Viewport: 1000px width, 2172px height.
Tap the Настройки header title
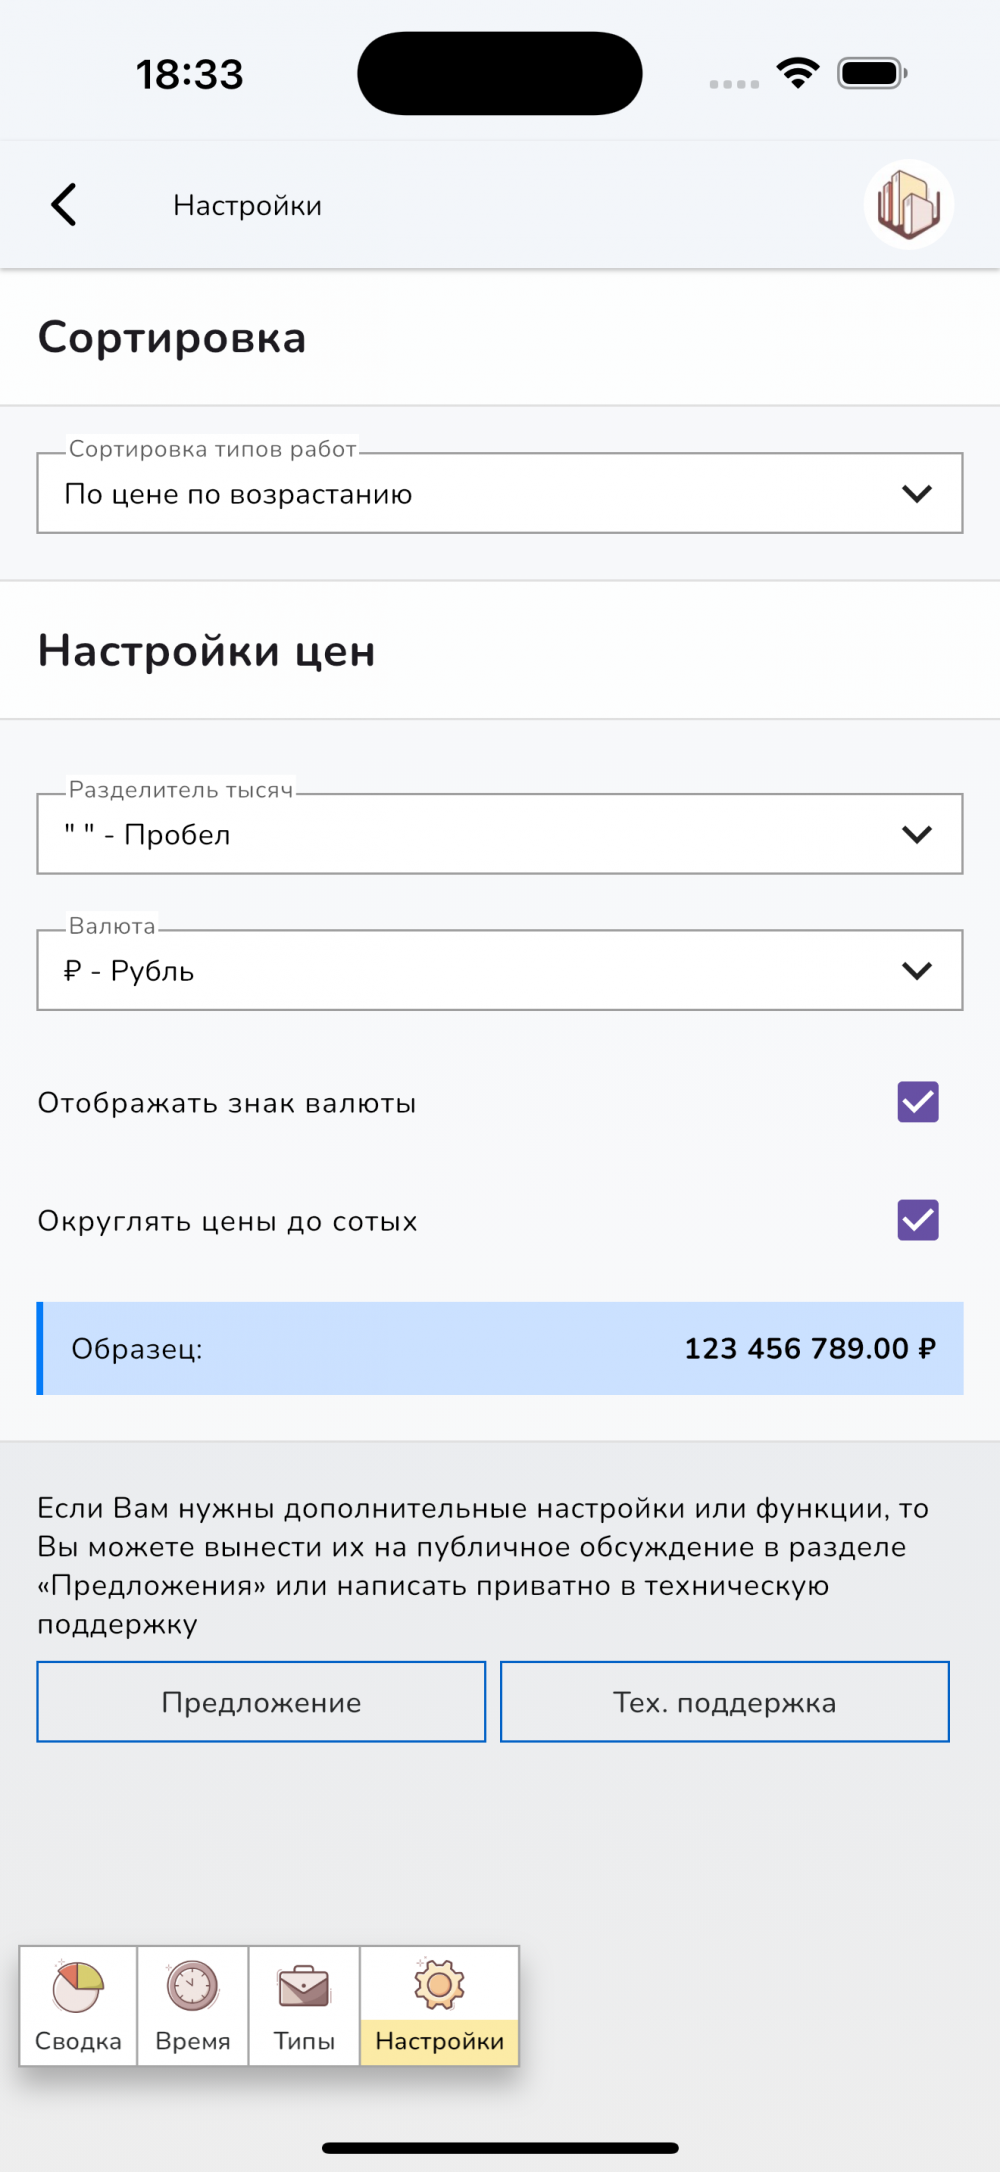point(247,206)
